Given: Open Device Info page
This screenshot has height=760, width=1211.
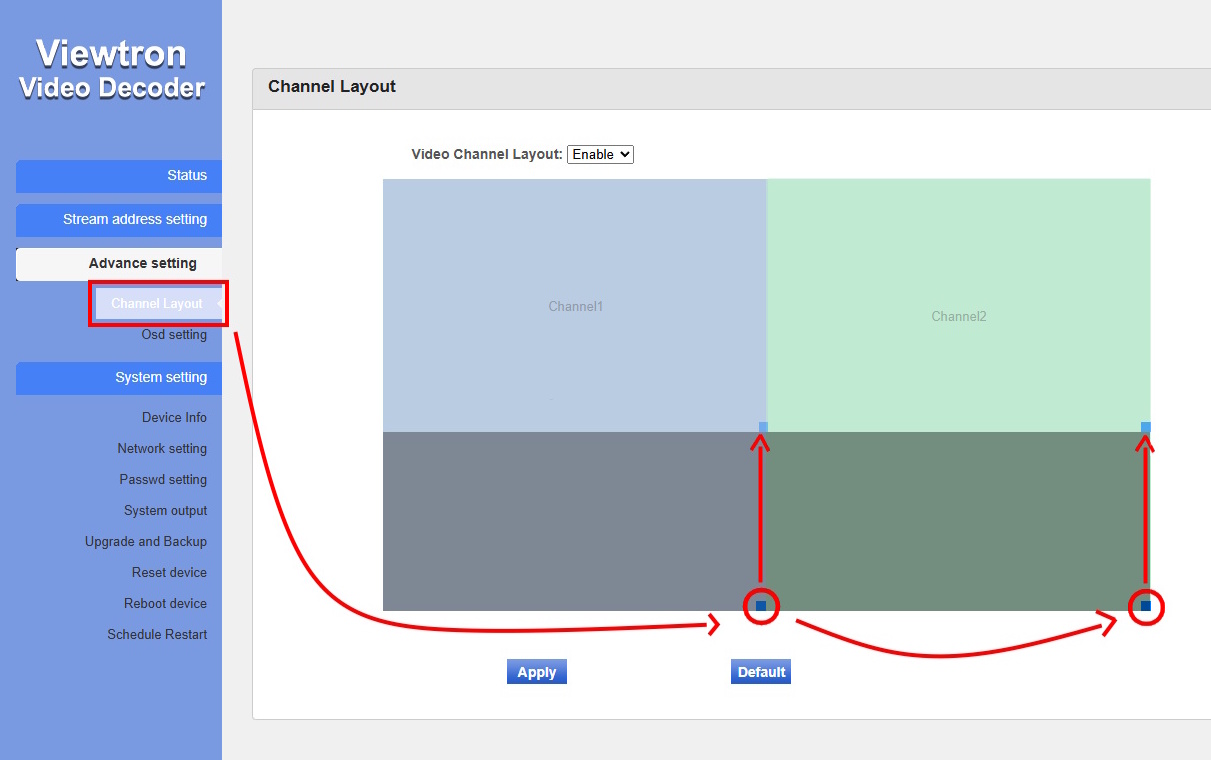Looking at the screenshot, I should 174,418.
